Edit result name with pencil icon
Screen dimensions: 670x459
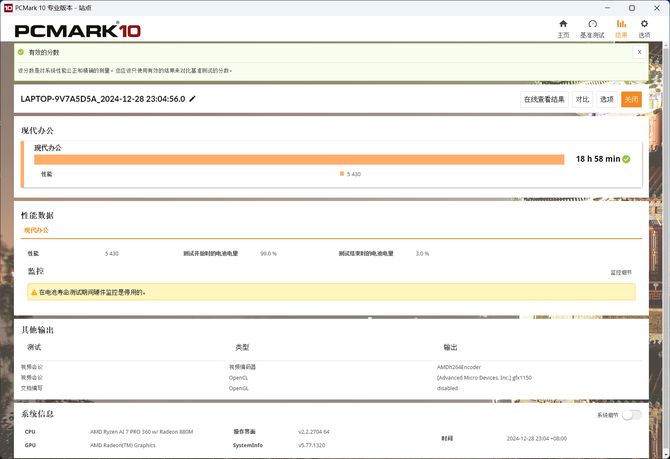point(192,99)
